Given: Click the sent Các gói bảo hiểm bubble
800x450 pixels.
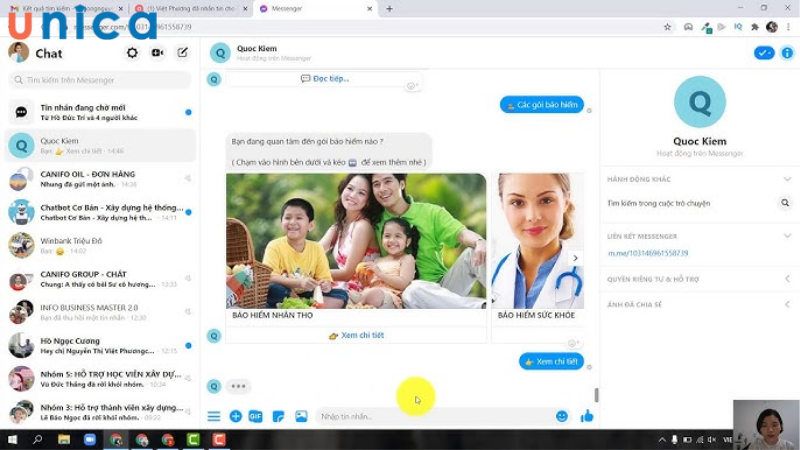Looking at the screenshot, I should pyautogui.click(x=542, y=105).
